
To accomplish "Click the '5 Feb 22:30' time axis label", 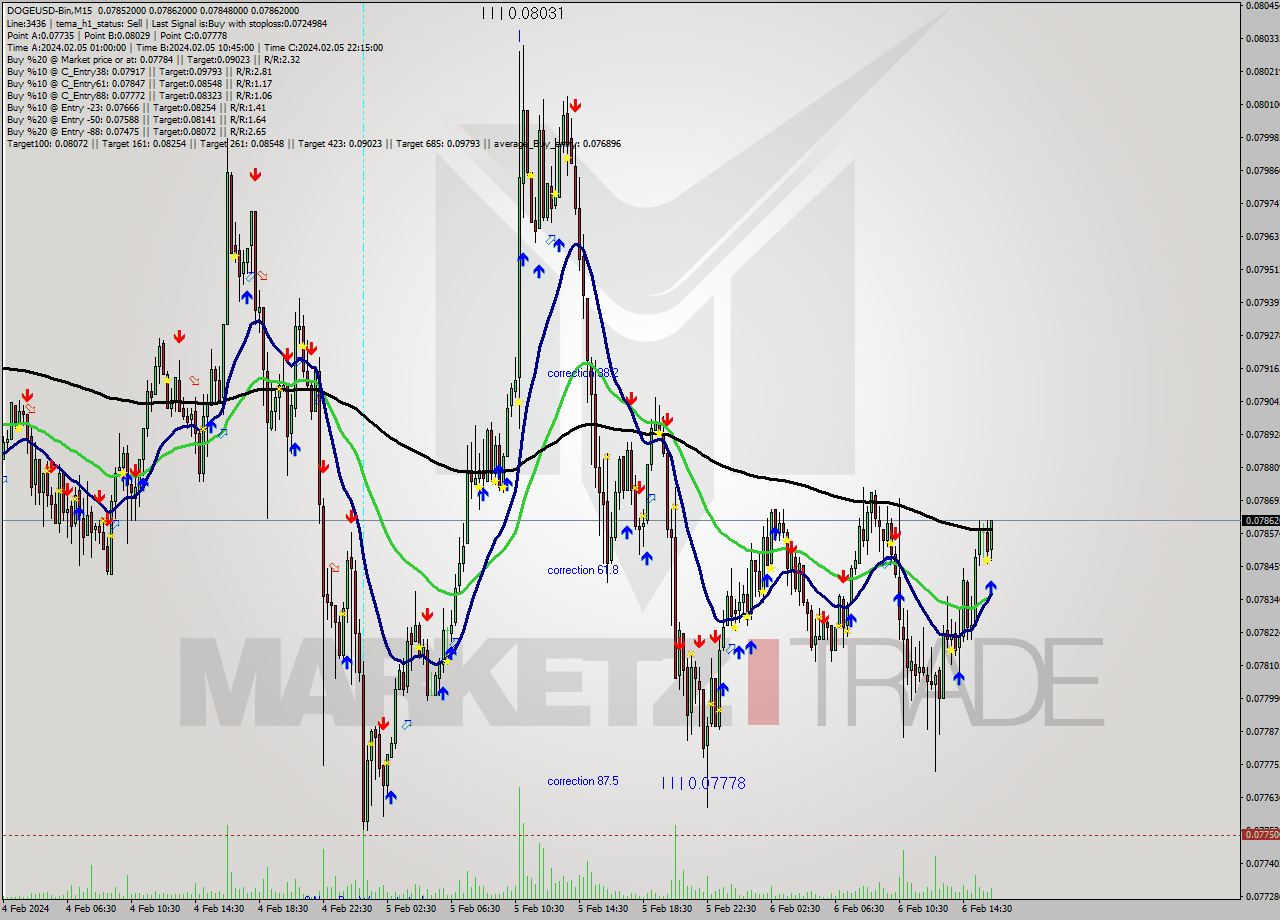I will (x=730, y=909).
